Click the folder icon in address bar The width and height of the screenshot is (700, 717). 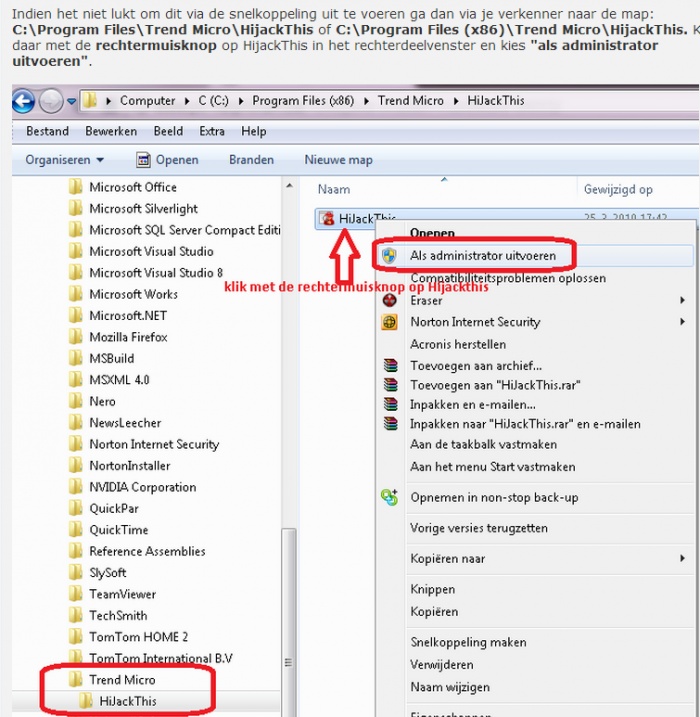tap(91, 100)
